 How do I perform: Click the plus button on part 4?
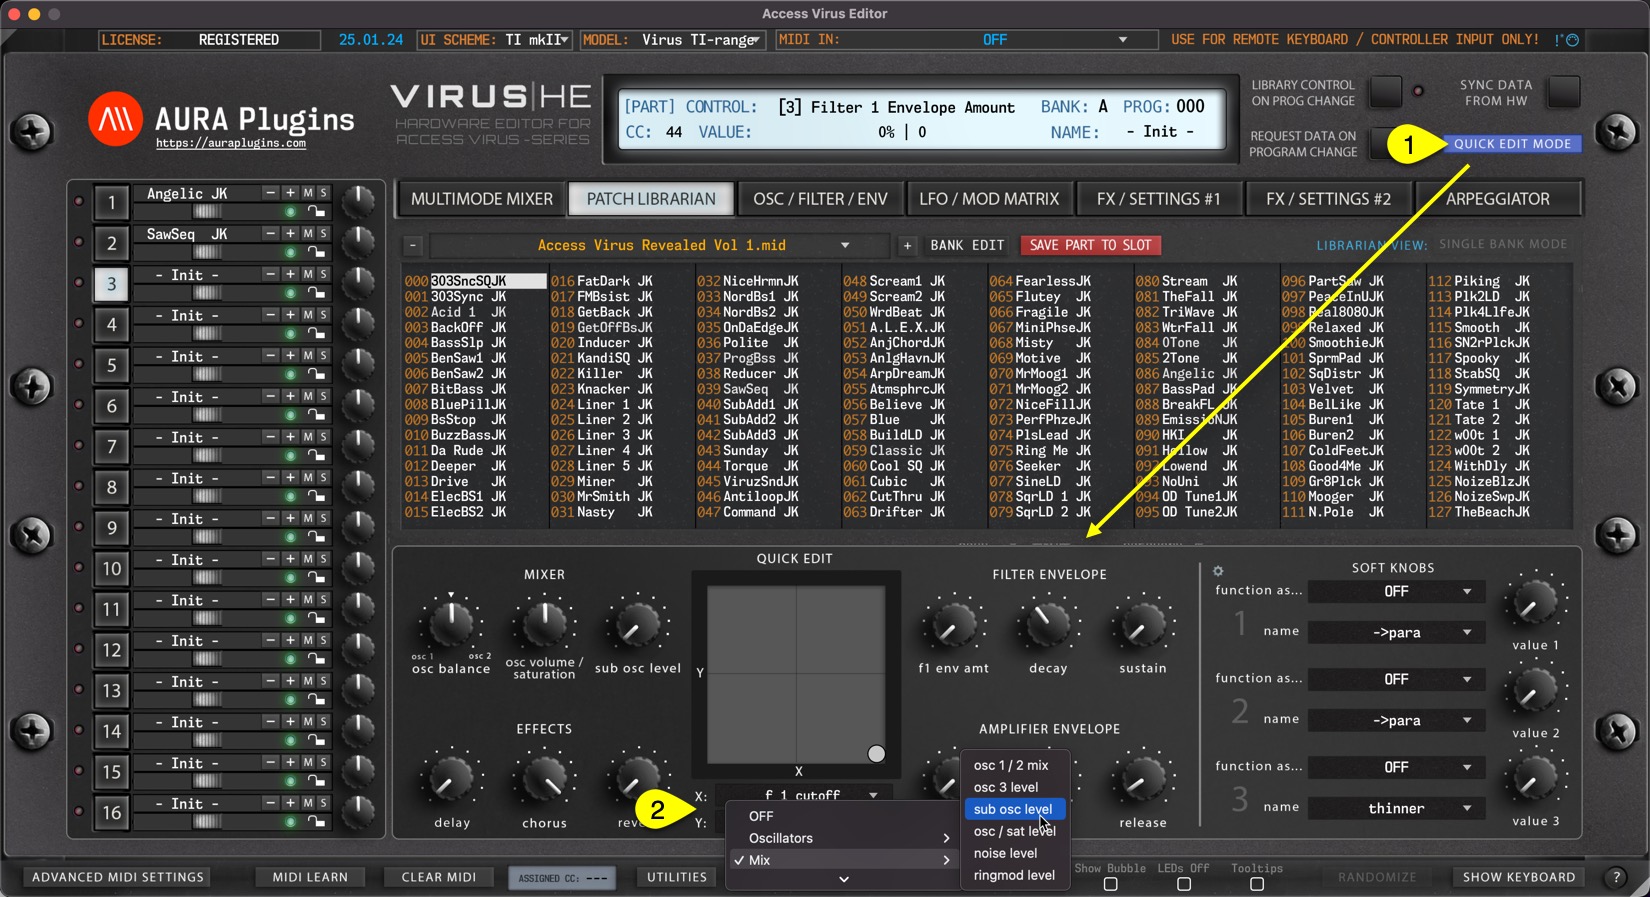coord(290,315)
